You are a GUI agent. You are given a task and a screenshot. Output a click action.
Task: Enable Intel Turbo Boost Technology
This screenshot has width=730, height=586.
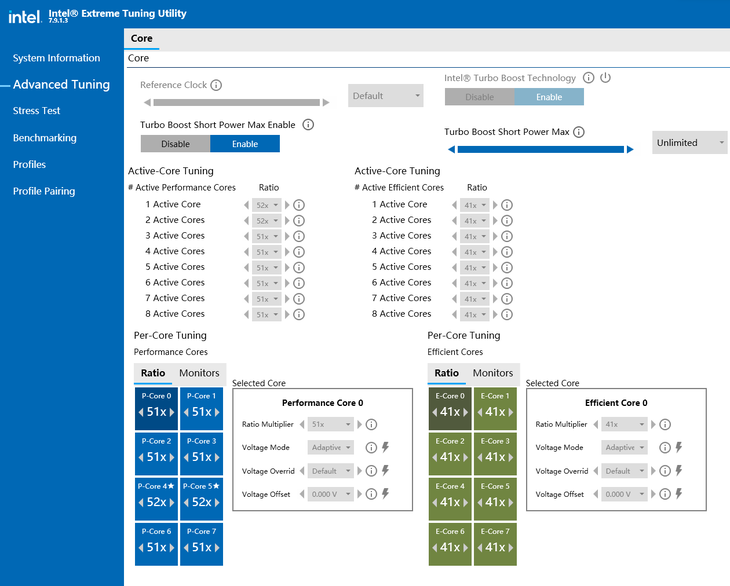pos(549,97)
